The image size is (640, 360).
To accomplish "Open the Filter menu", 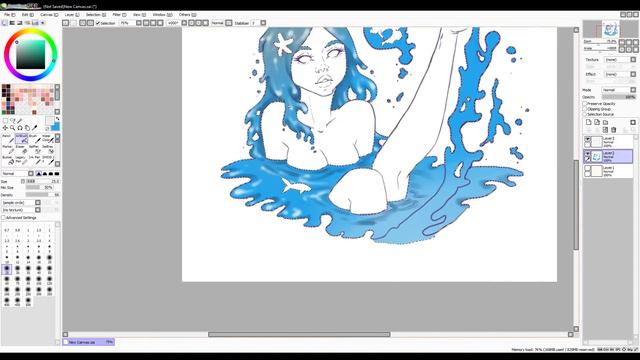I will (119, 15).
